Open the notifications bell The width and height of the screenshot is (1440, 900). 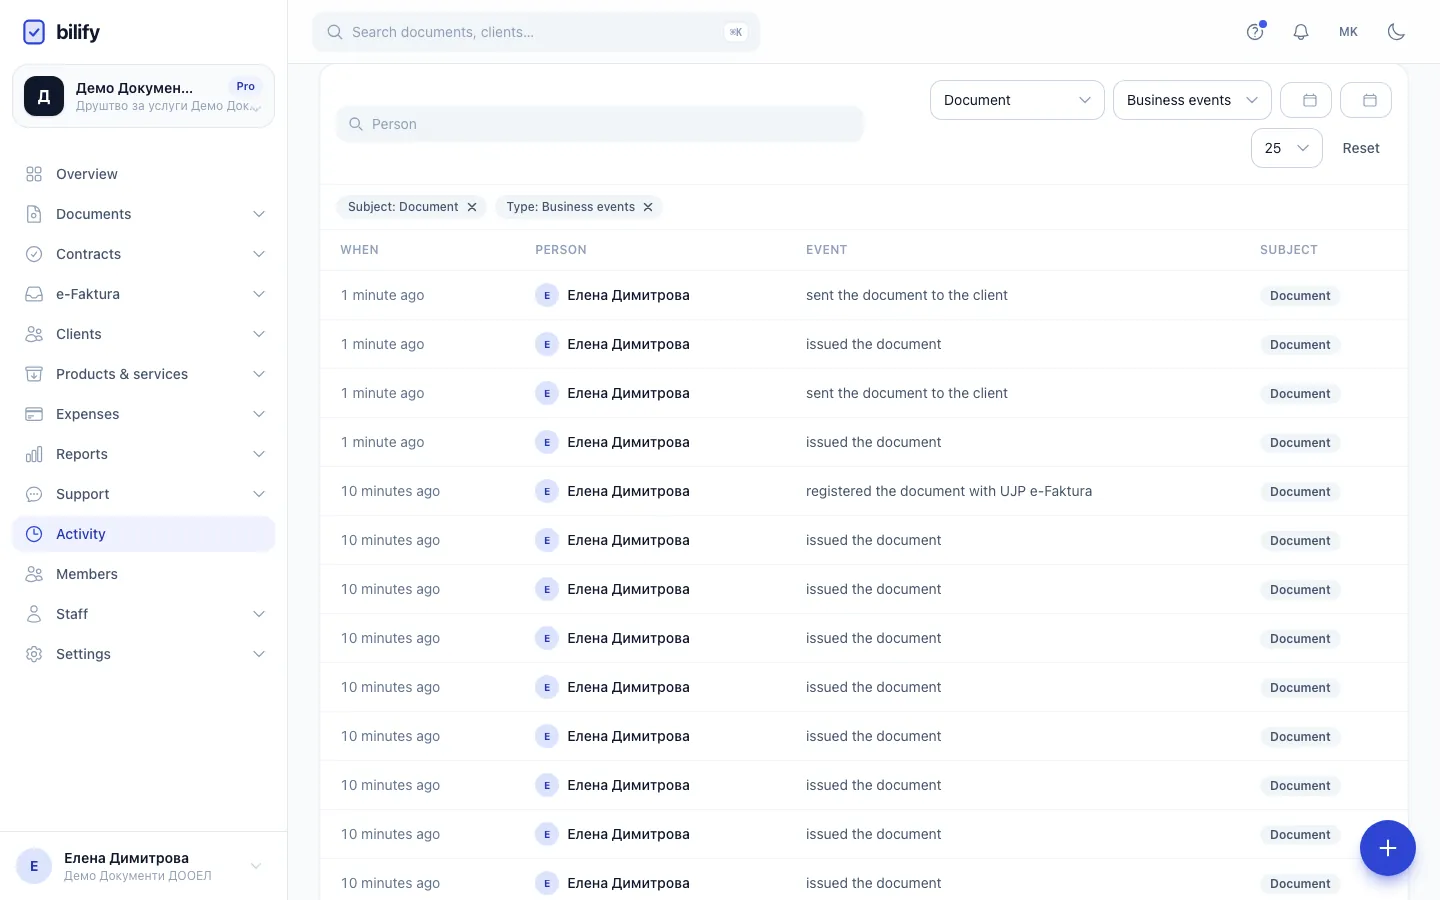tap(1301, 32)
